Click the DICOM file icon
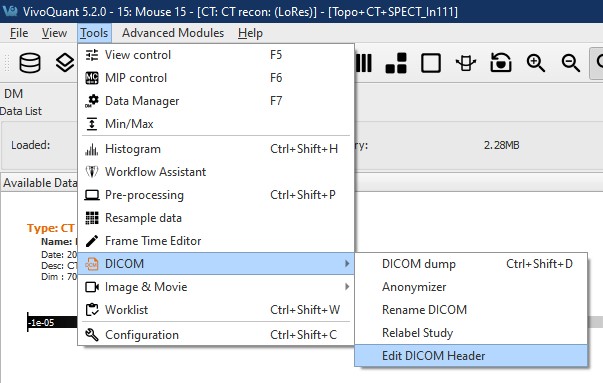This screenshot has height=383, width=603. [x=92, y=264]
